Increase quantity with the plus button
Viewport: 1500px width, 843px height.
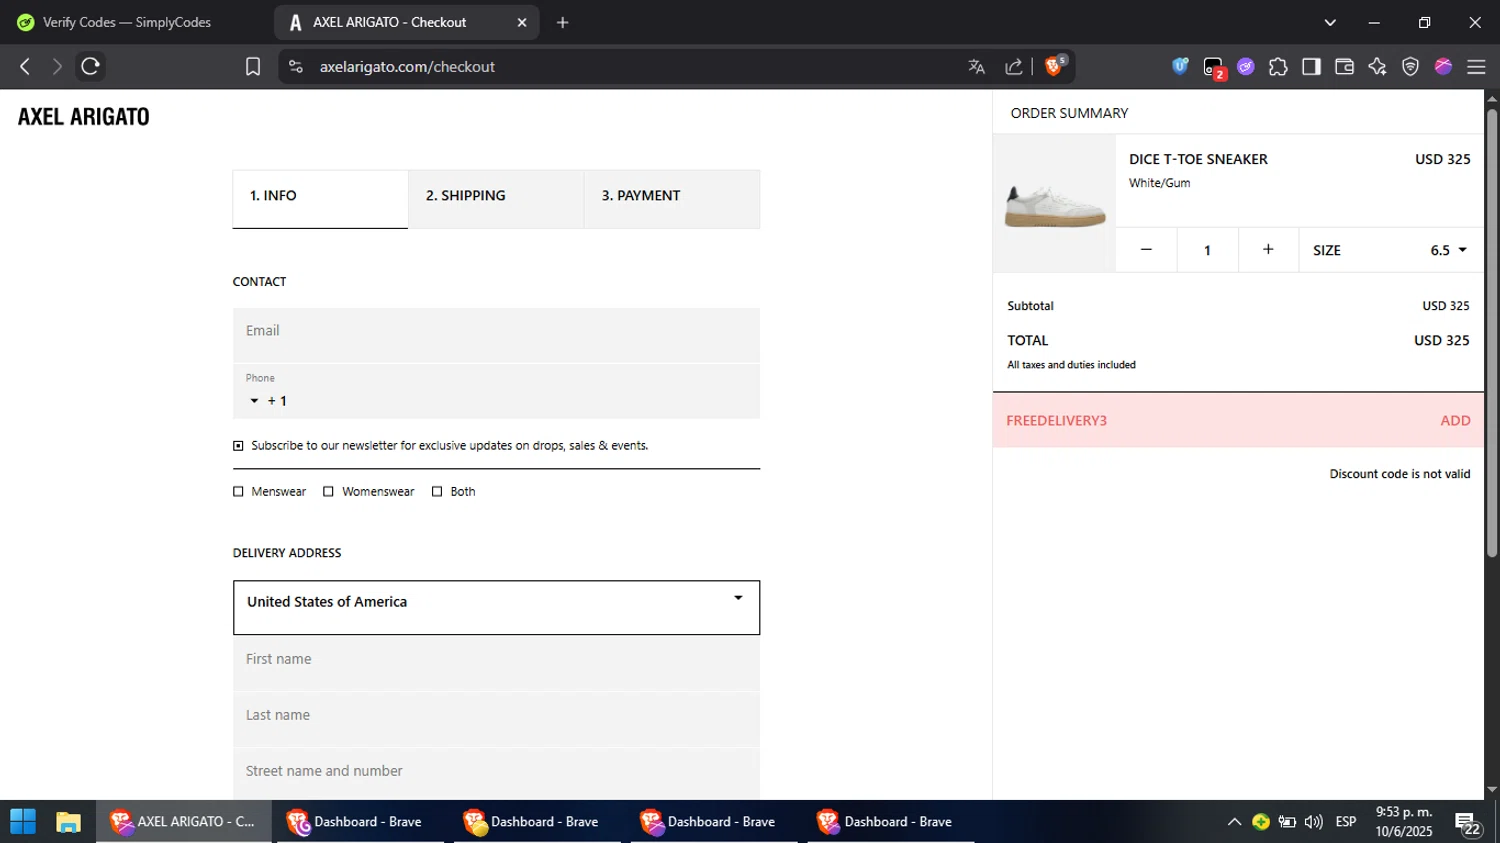tap(1268, 250)
